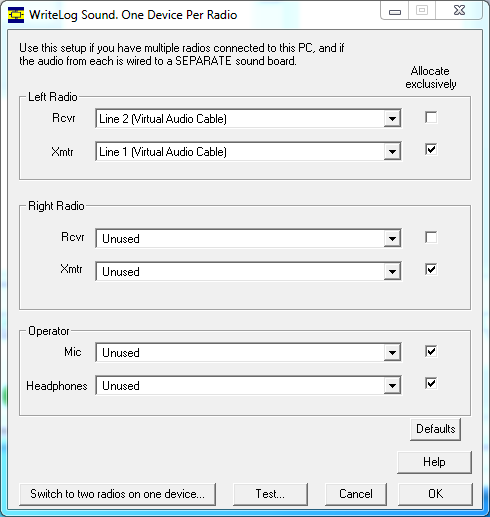Open Help for sound setup
Image resolution: width=490 pixels, height=517 pixels.
[x=434, y=462]
